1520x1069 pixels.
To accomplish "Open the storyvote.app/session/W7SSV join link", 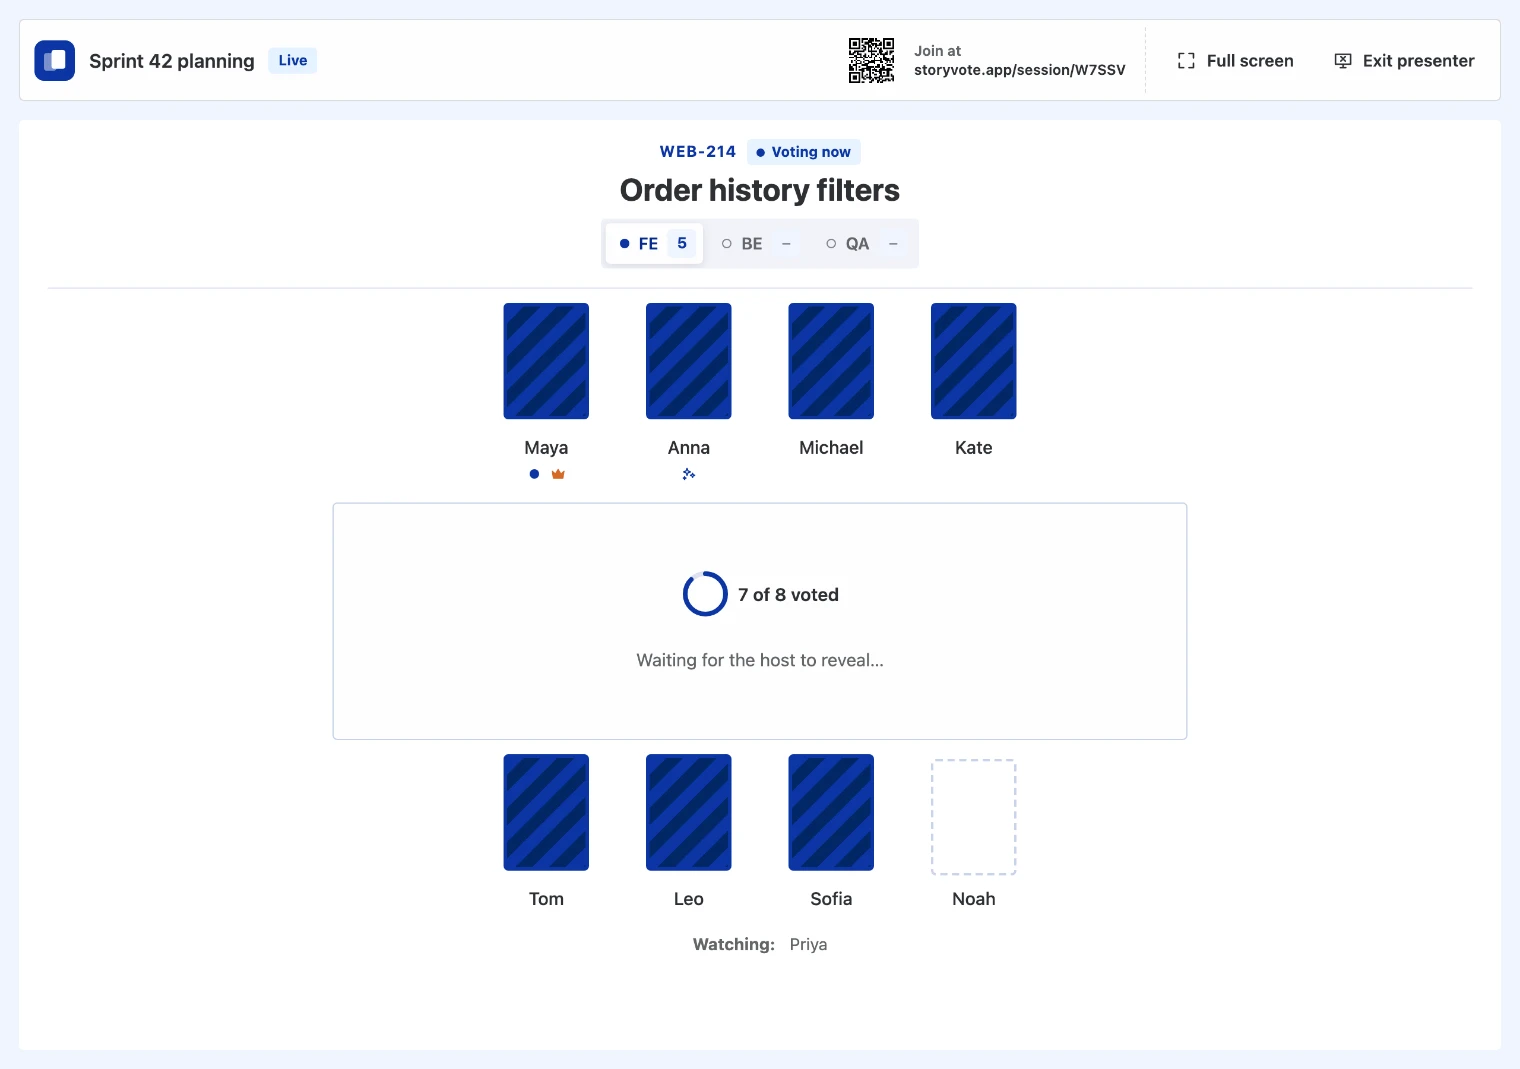I will tap(1020, 70).
